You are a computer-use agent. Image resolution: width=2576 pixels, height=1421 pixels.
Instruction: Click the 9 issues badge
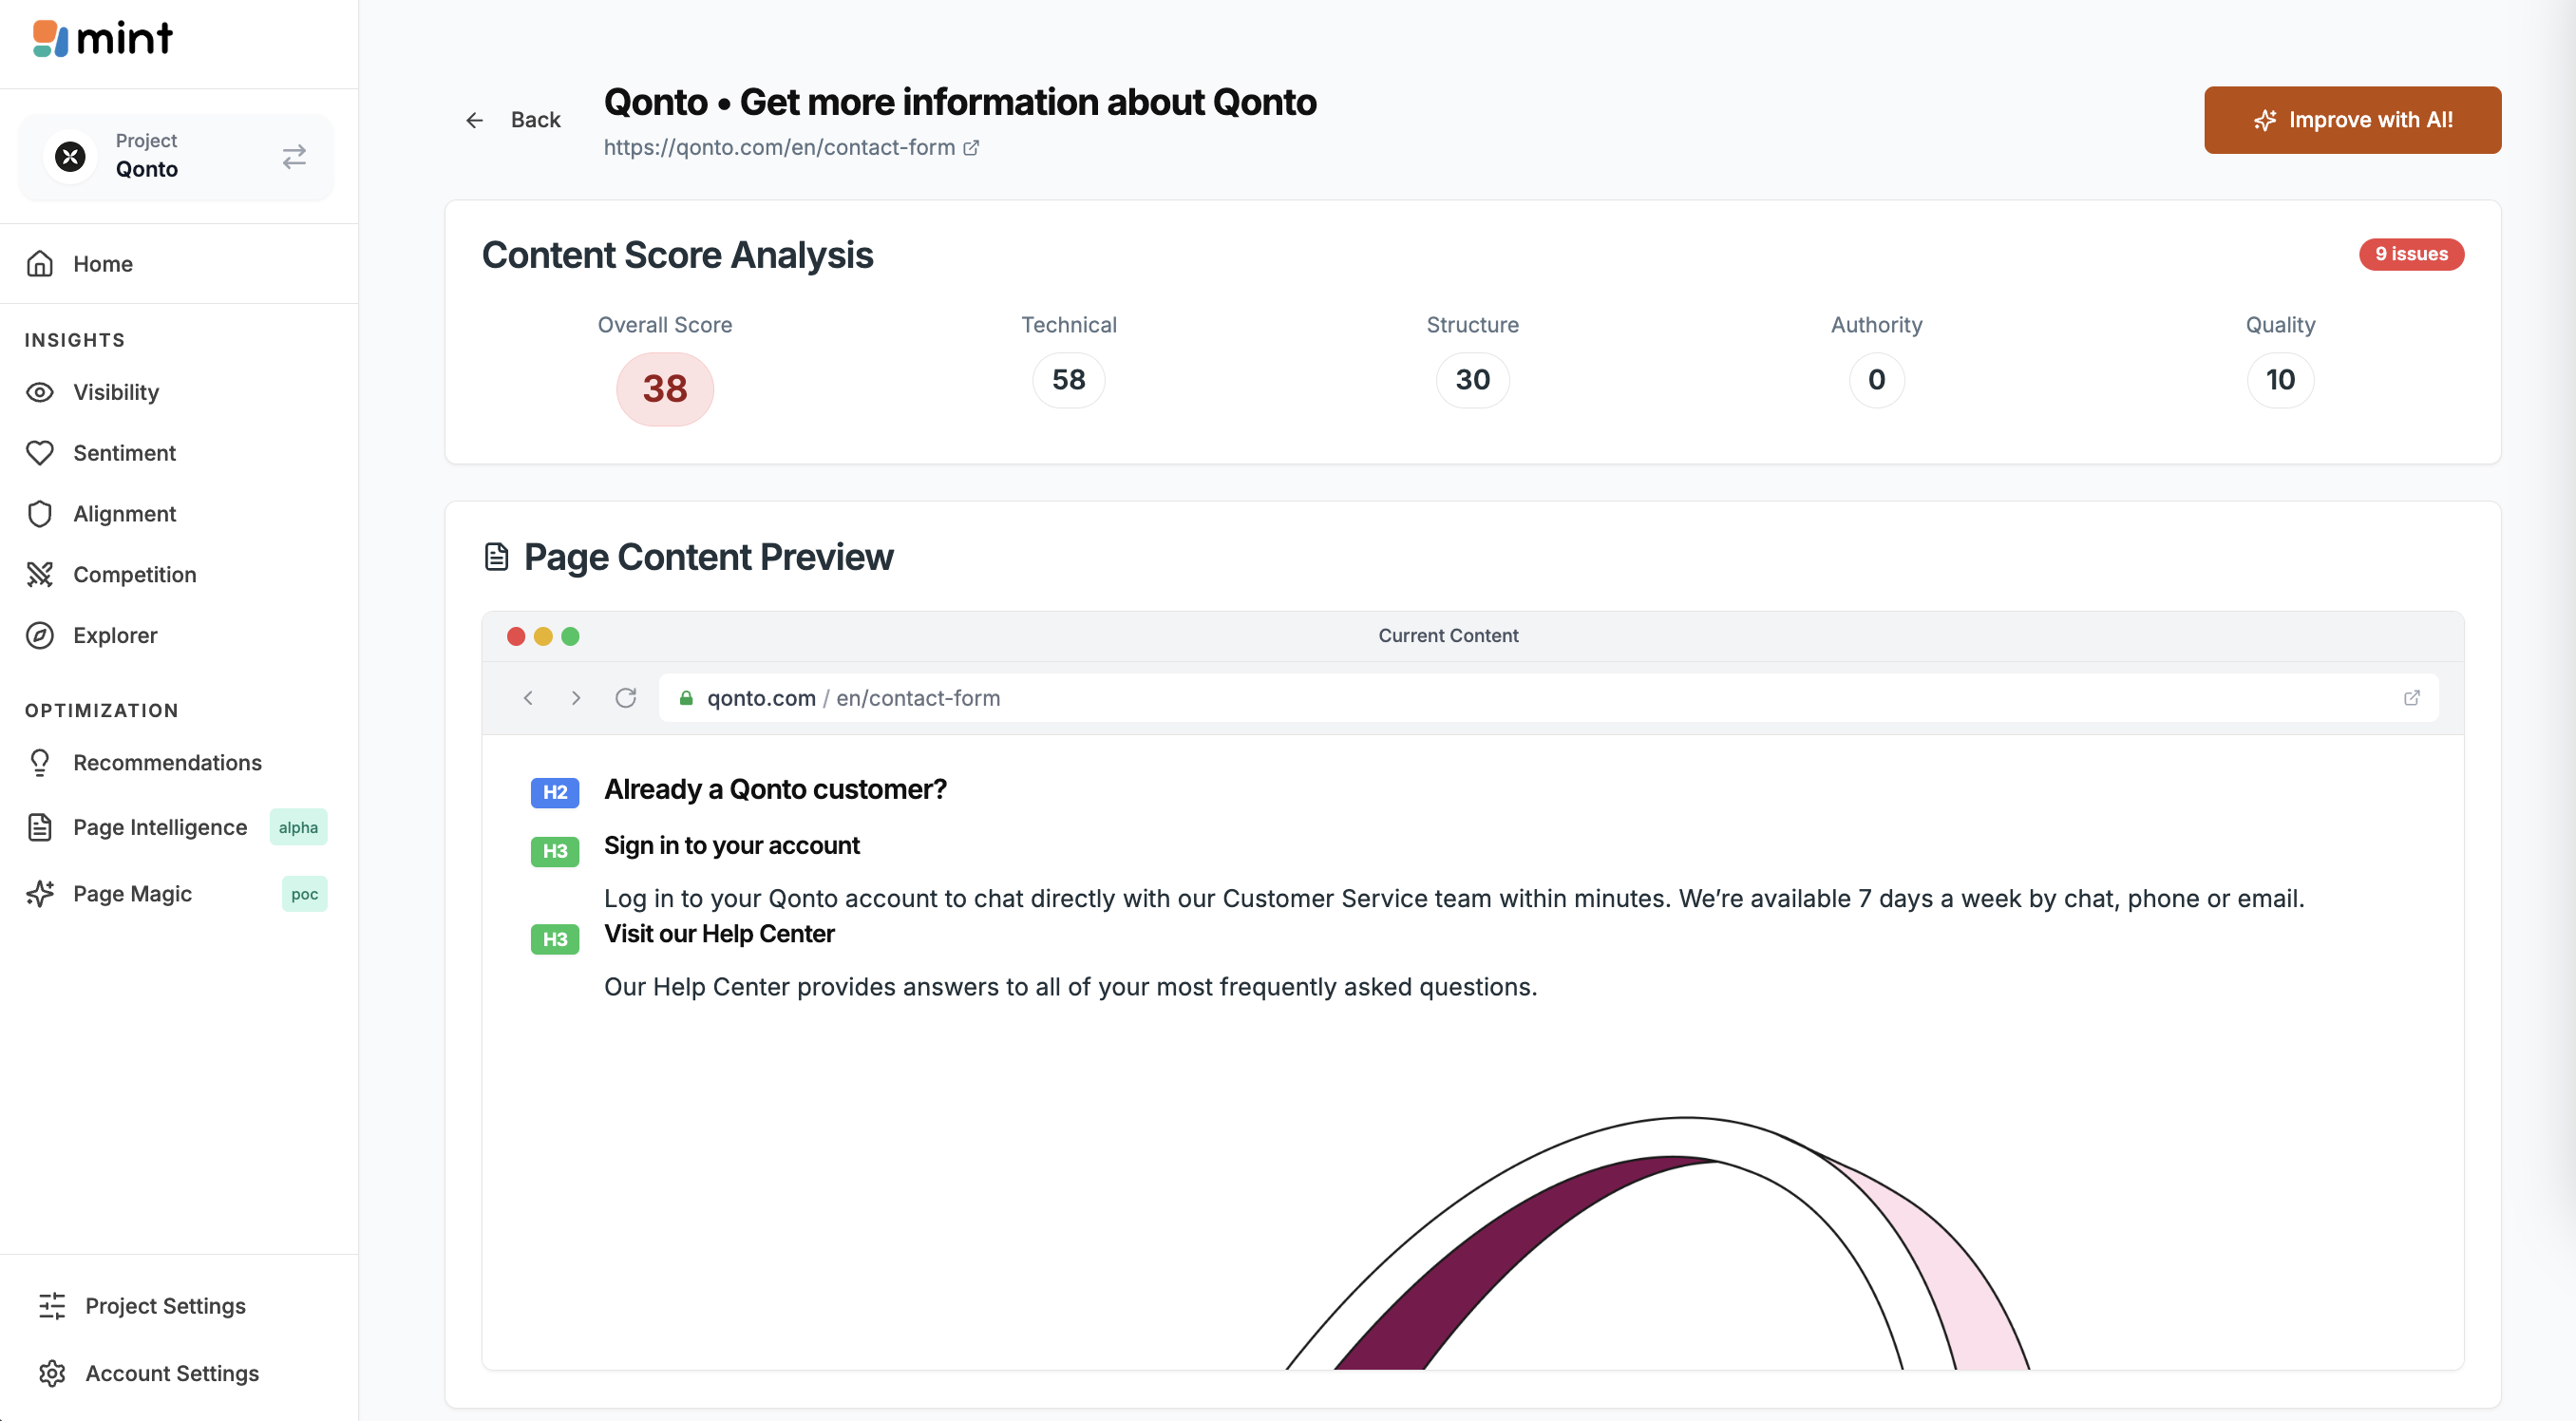tap(2410, 254)
